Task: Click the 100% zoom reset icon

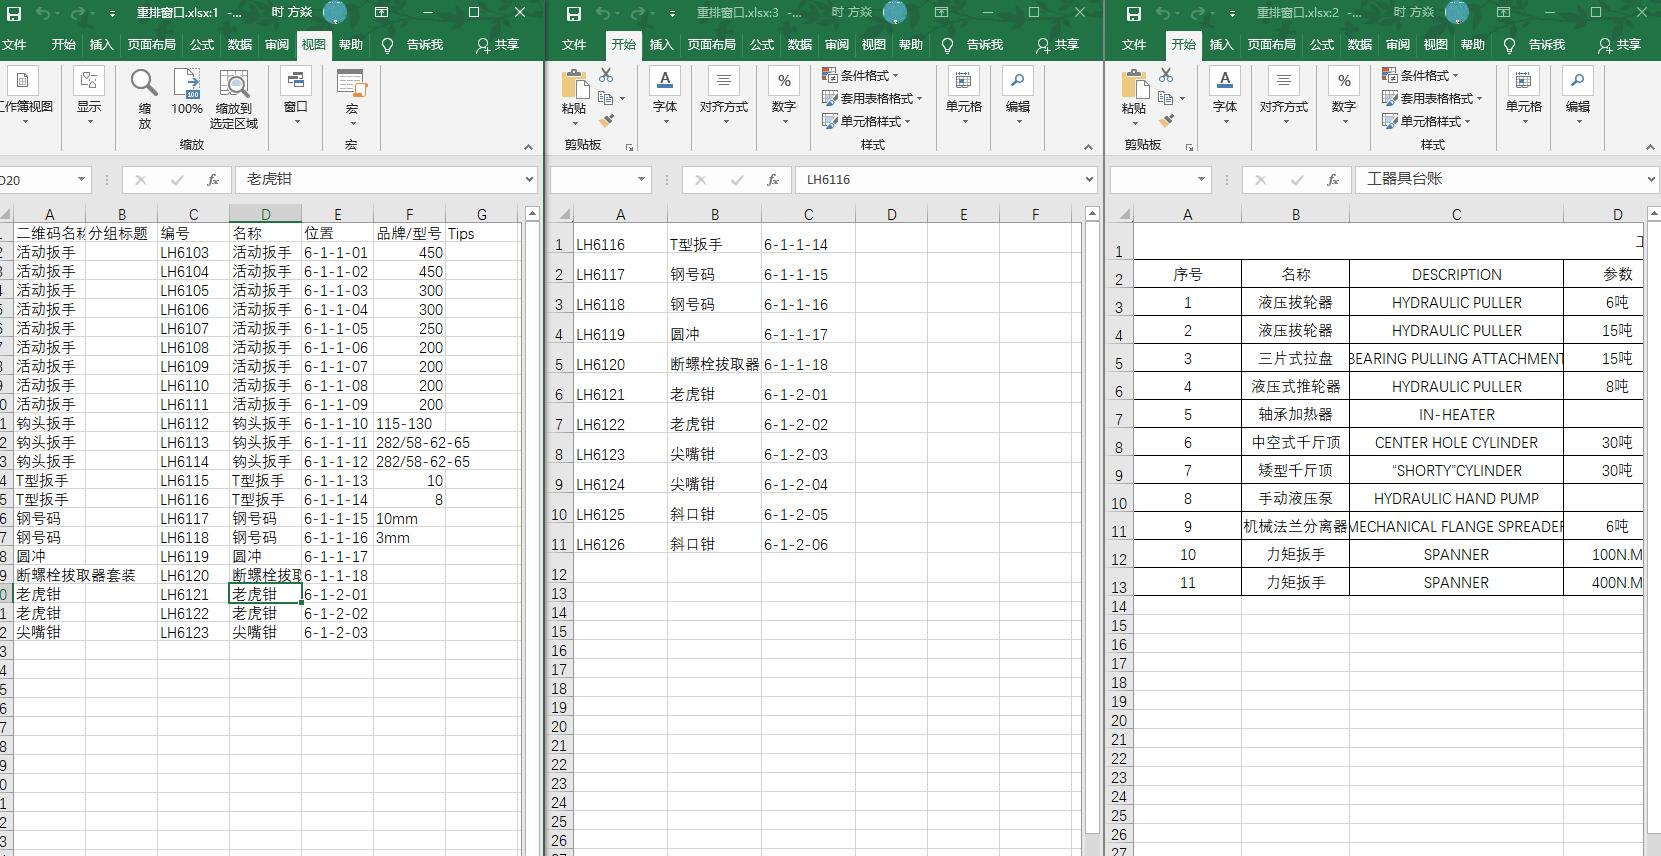Action: click(x=187, y=84)
